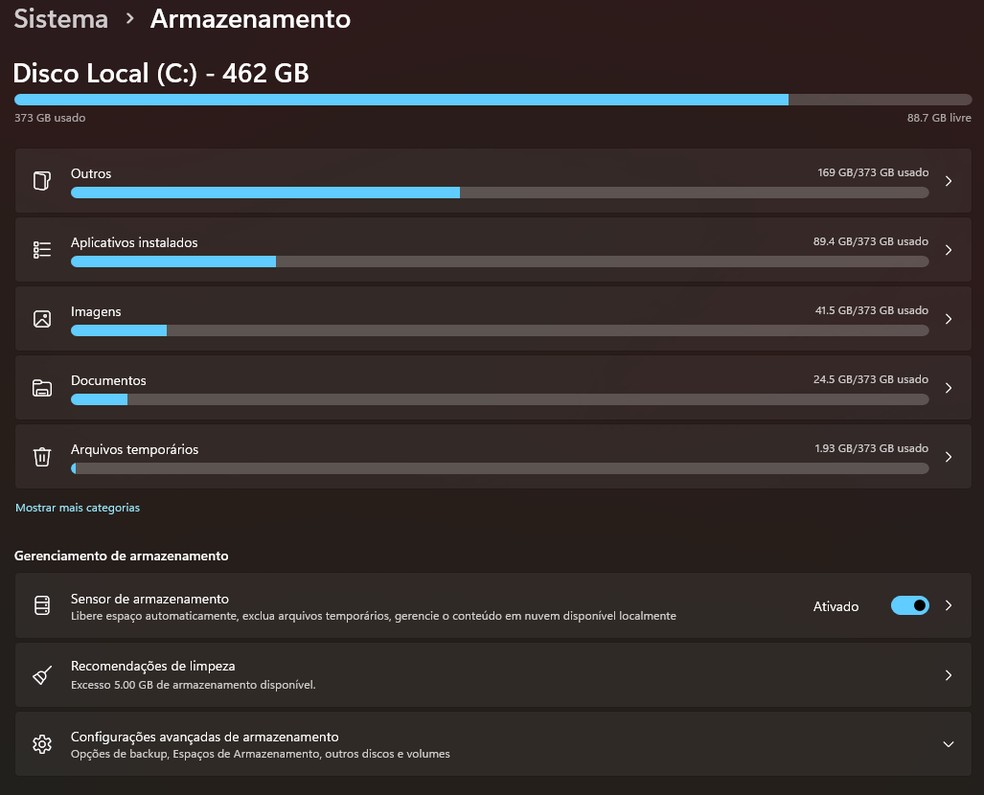Expand Configurações avançadas de armazenamento chevron
This screenshot has width=984, height=795.
click(948, 744)
